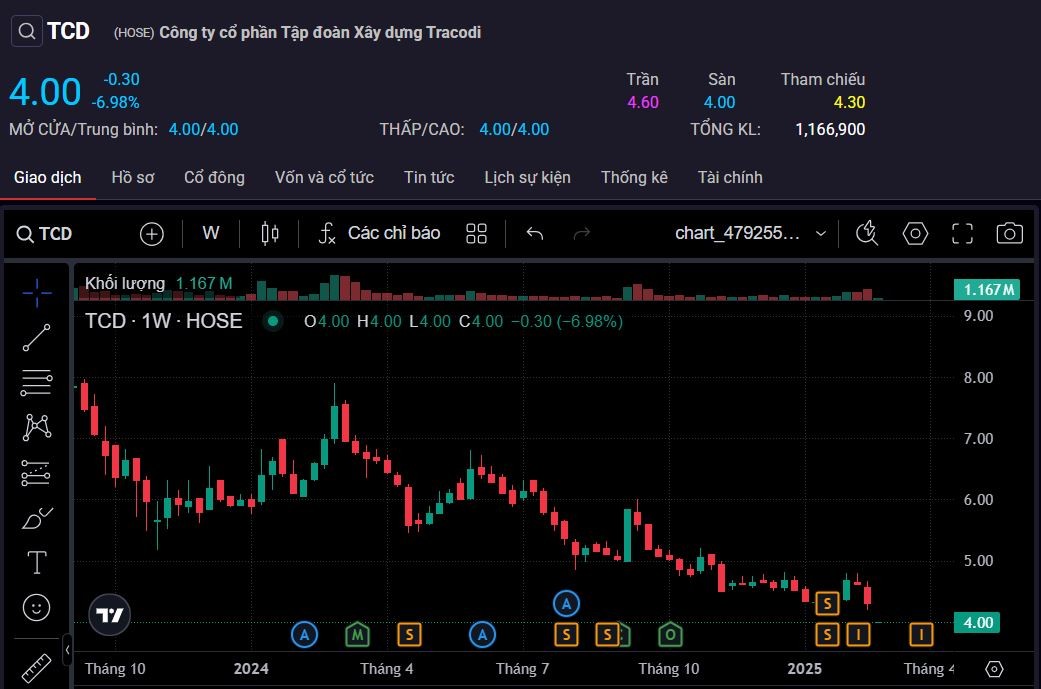
Task: Click the Trần ceiling price 4.60
Action: pyautogui.click(x=643, y=103)
